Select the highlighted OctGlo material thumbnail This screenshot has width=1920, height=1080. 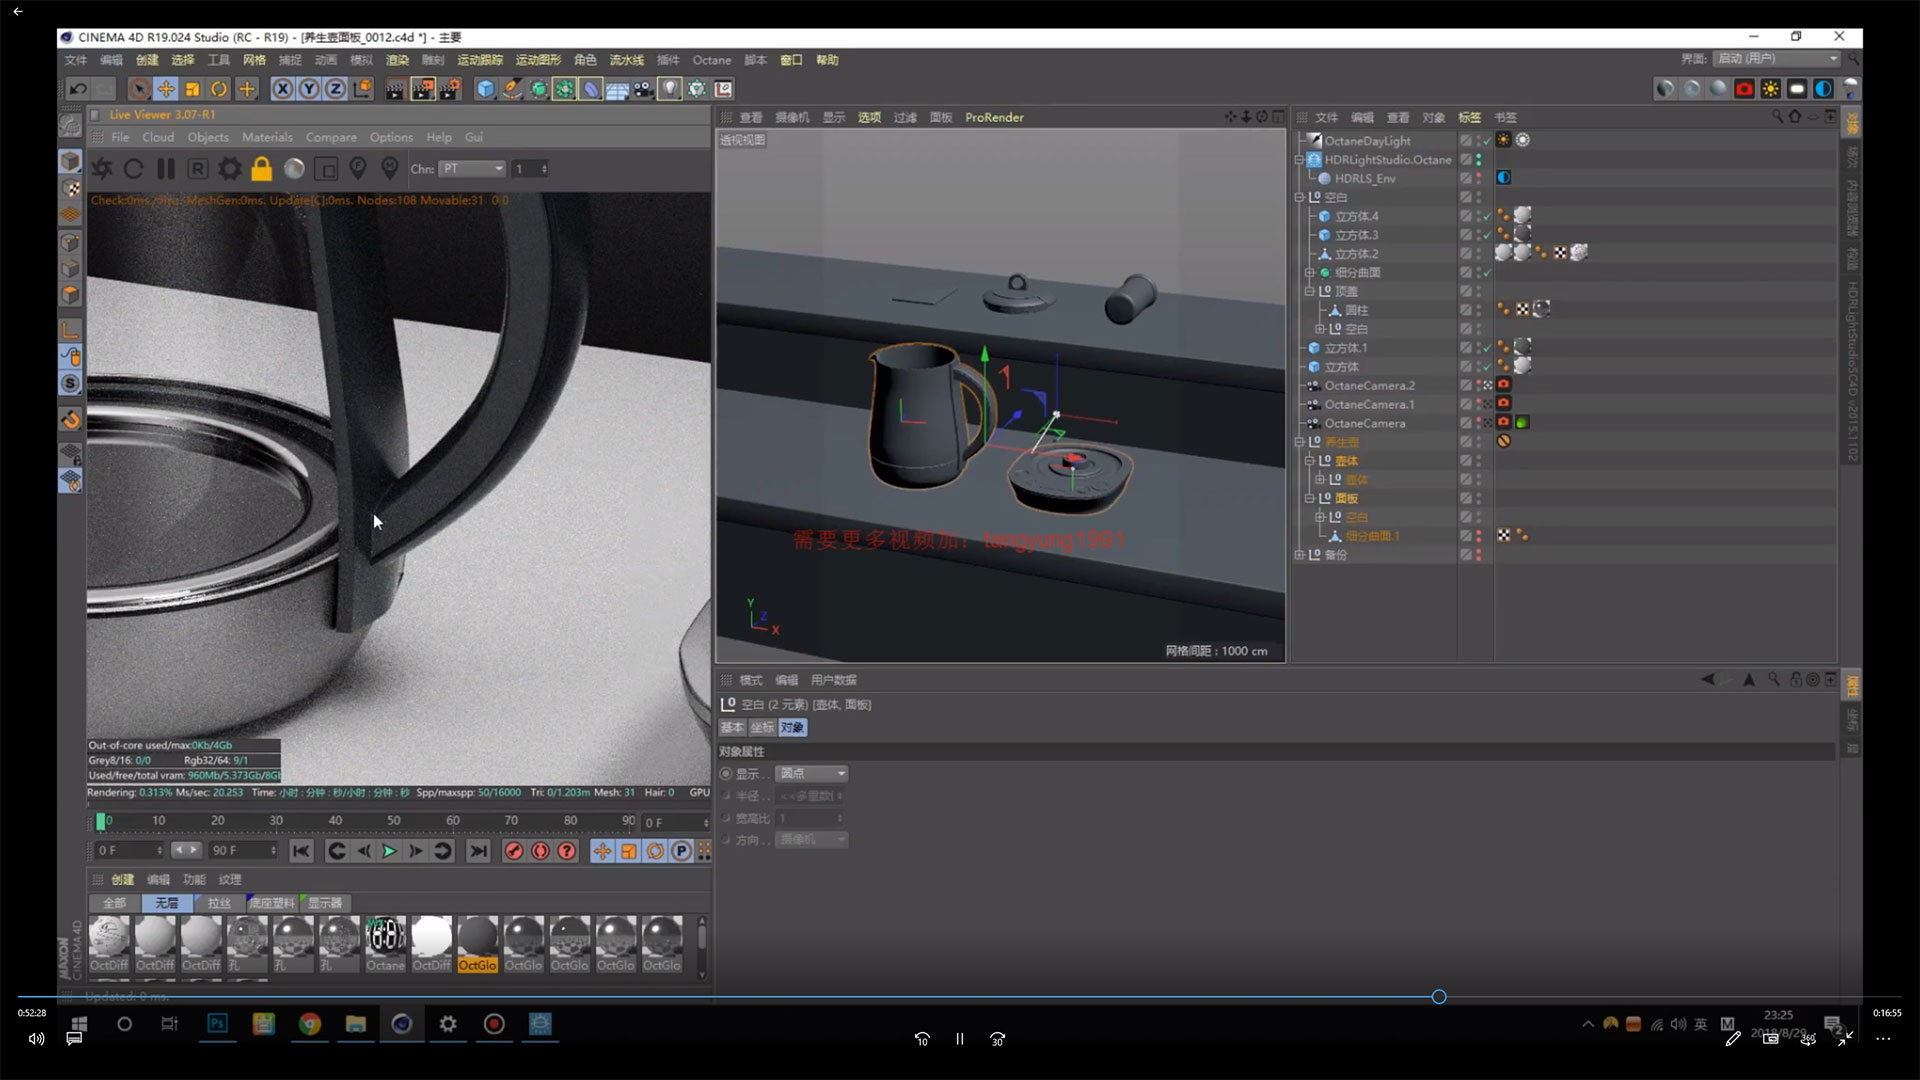pos(477,944)
